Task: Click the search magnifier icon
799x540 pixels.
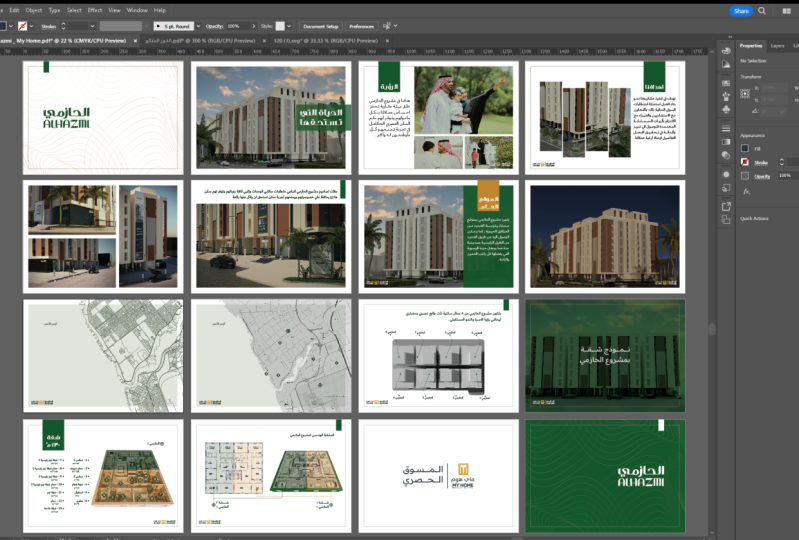Action: (x=762, y=11)
